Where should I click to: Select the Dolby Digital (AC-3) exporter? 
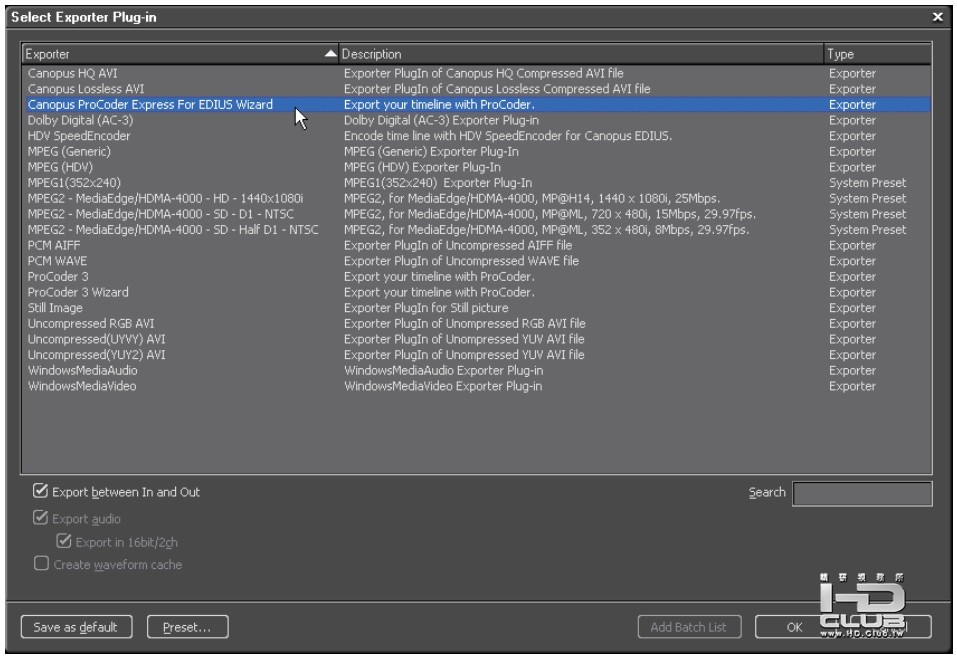click(476, 120)
